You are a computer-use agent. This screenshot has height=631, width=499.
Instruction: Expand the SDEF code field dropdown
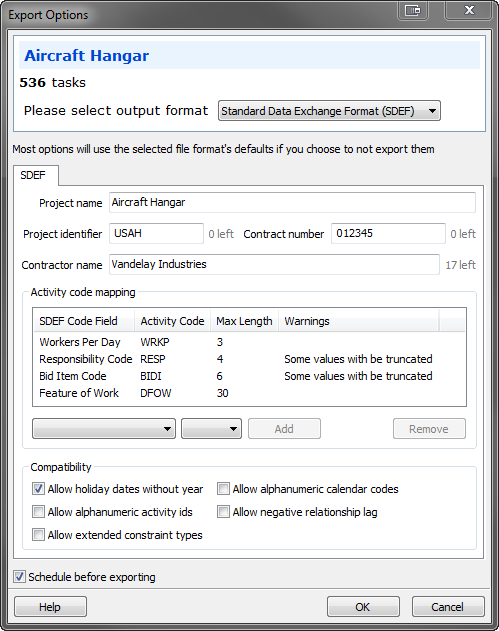tap(104, 429)
